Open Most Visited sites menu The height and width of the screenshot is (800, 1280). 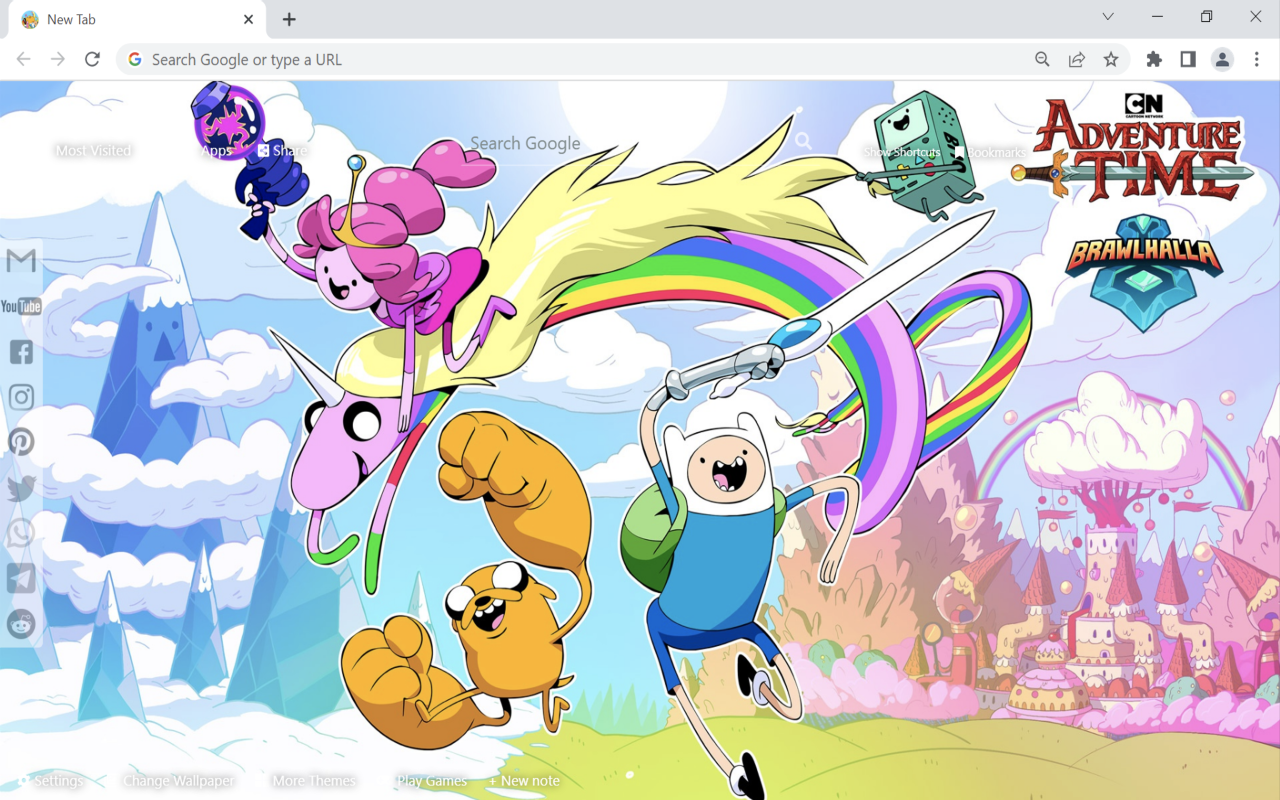click(x=93, y=151)
